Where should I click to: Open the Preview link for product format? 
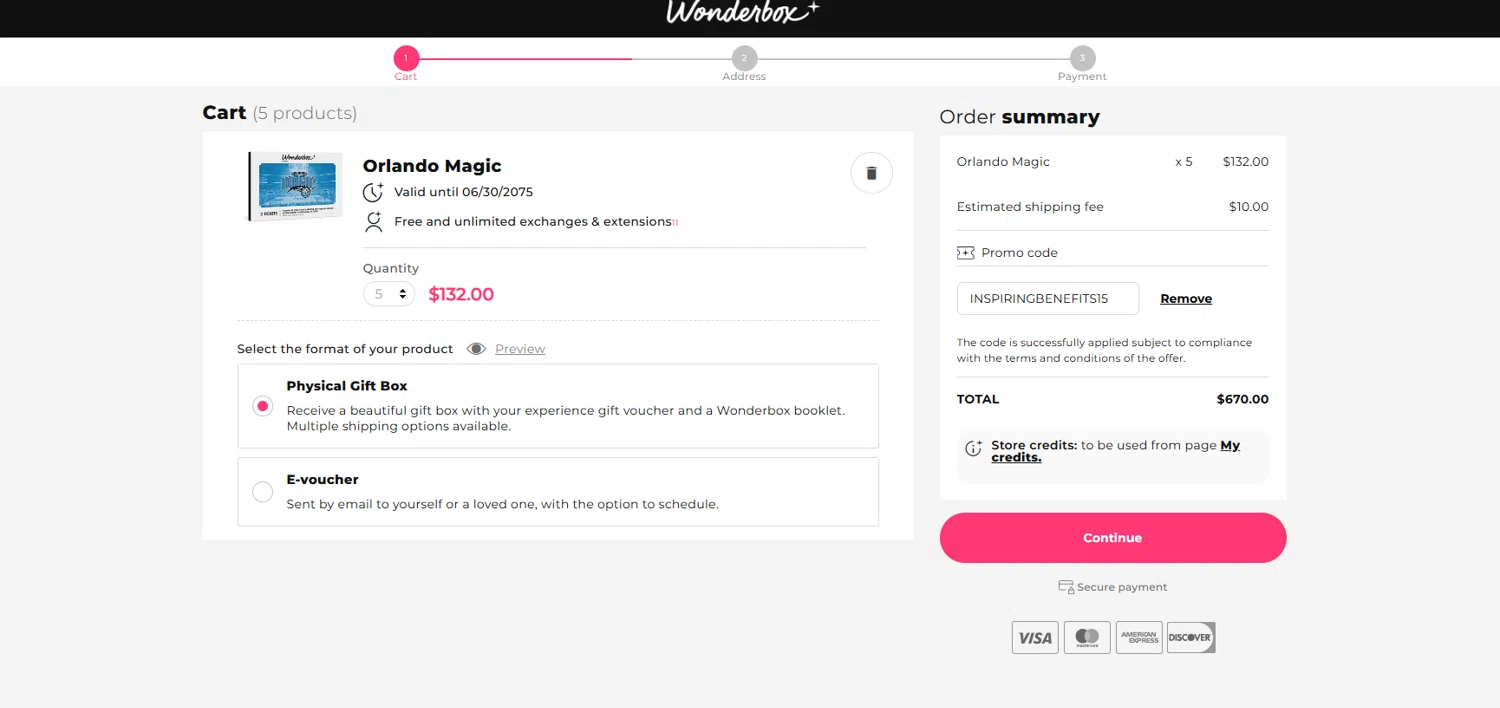coord(520,349)
